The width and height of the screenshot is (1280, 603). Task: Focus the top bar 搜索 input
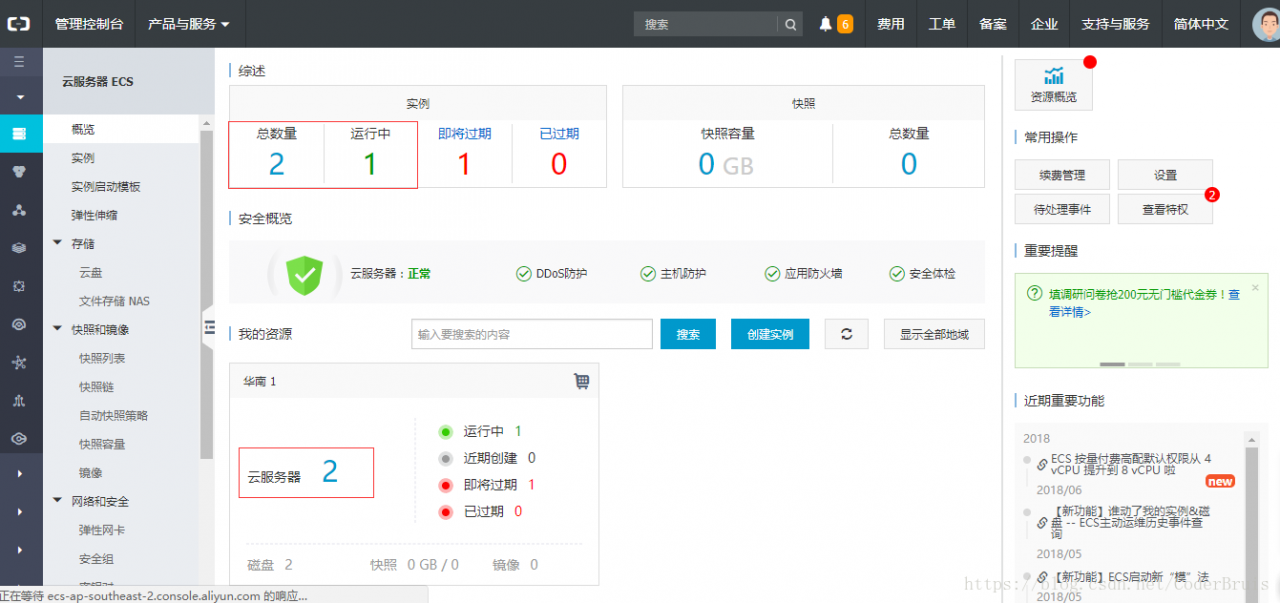coord(707,24)
